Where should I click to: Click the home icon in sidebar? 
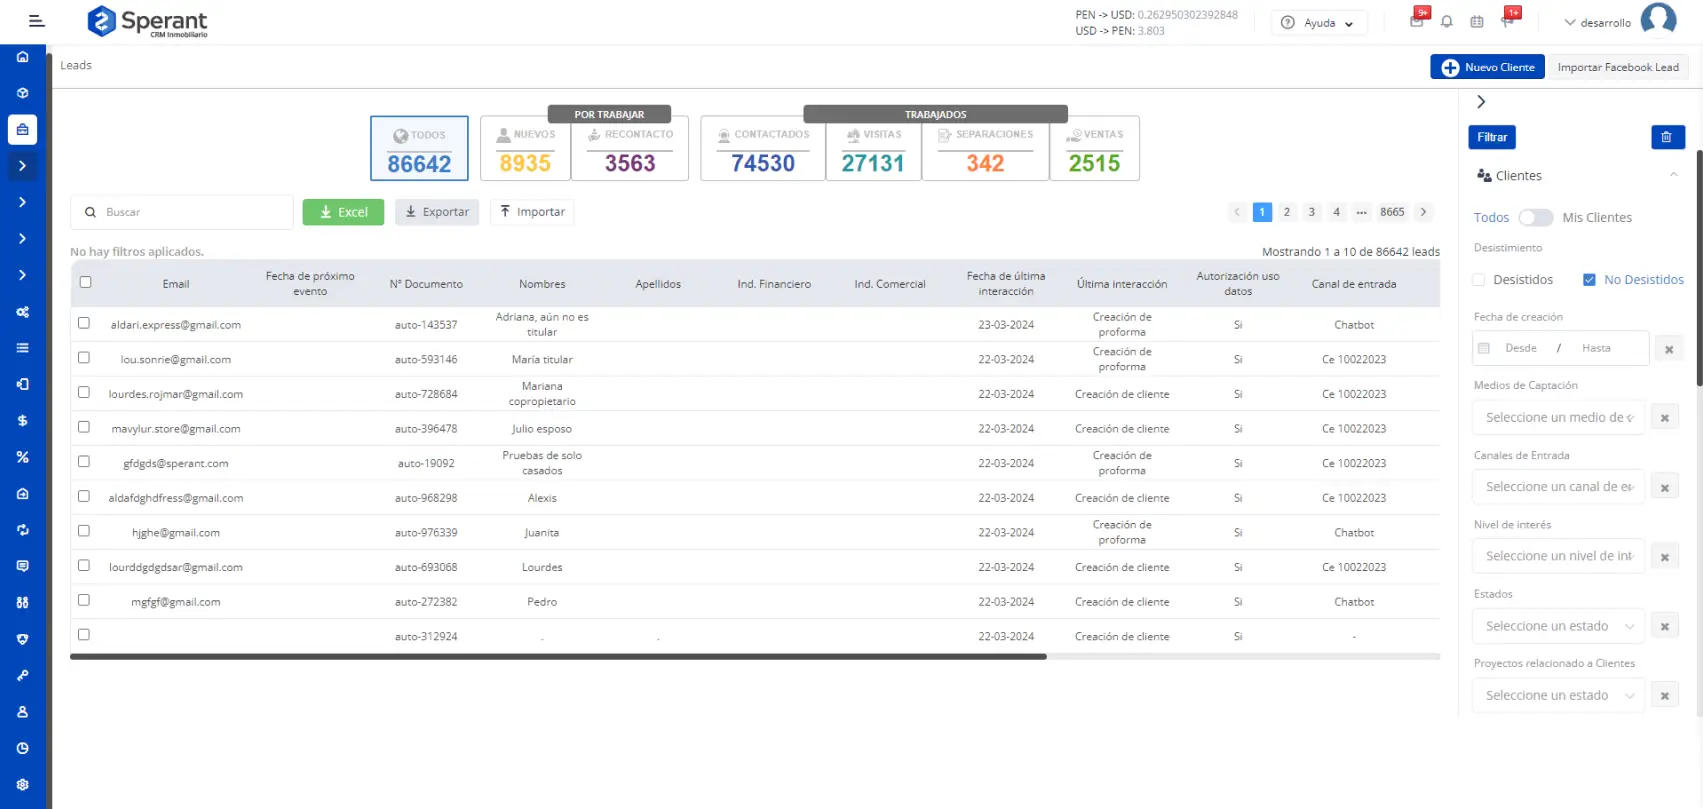point(22,57)
